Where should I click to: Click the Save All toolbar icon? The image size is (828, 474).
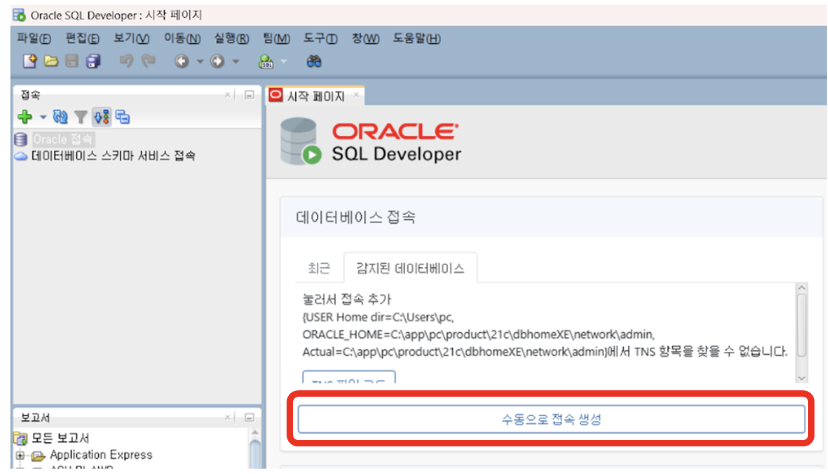[93, 61]
